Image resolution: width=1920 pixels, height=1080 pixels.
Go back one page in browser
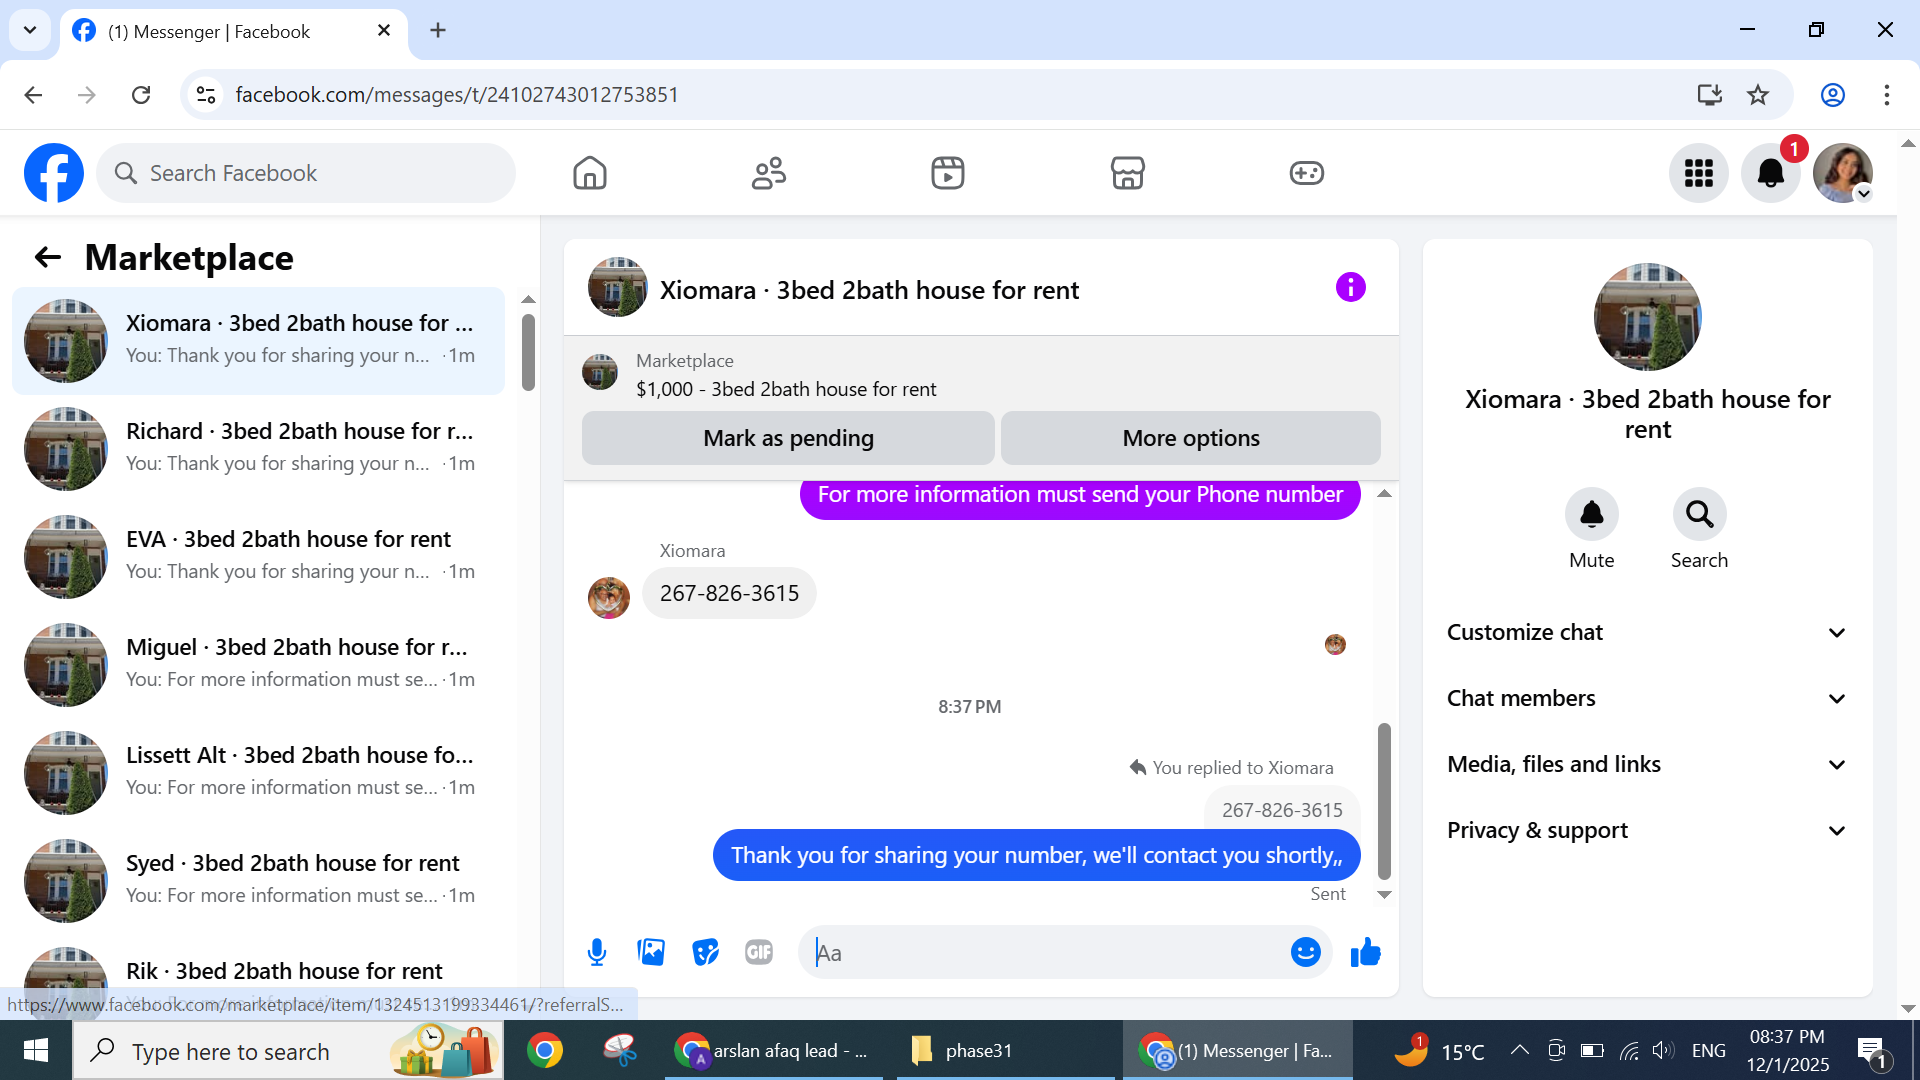point(33,95)
